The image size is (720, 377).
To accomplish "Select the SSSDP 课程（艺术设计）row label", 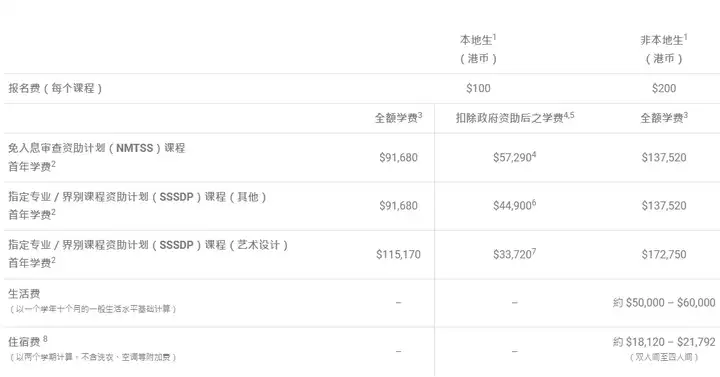I will click(148, 253).
